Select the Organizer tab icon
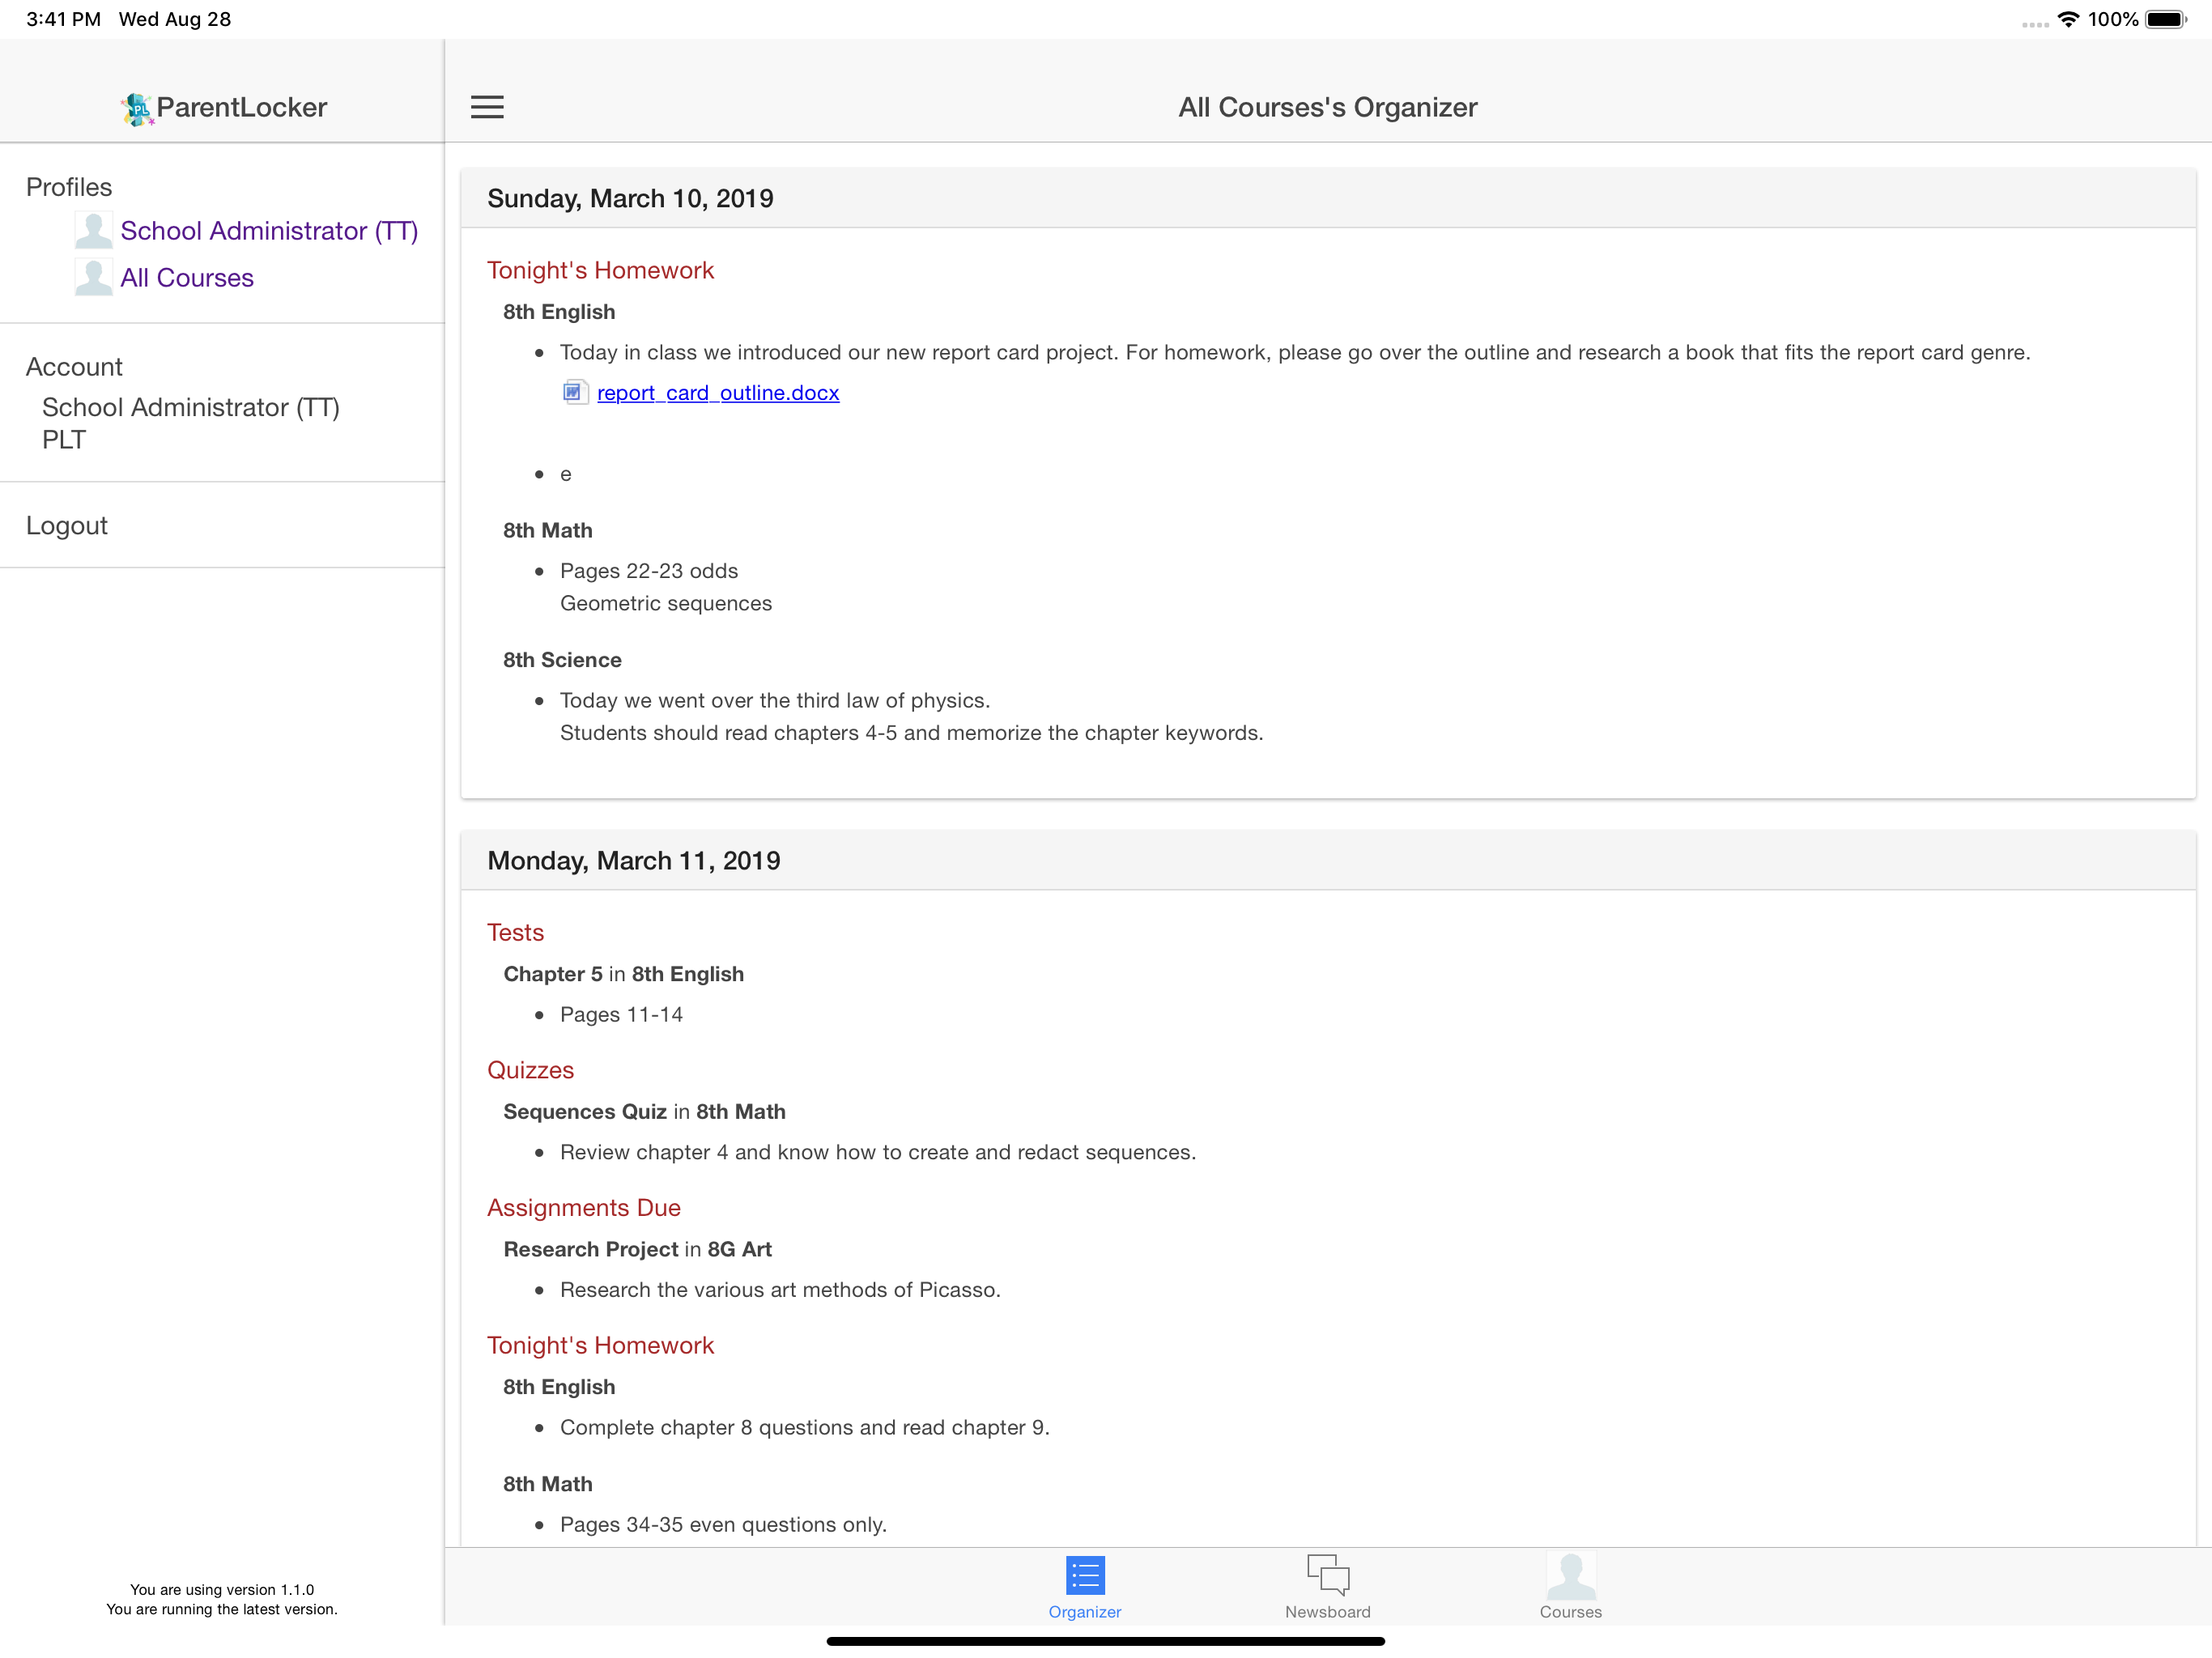The width and height of the screenshot is (2212, 1658). pyautogui.click(x=1084, y=1575)
